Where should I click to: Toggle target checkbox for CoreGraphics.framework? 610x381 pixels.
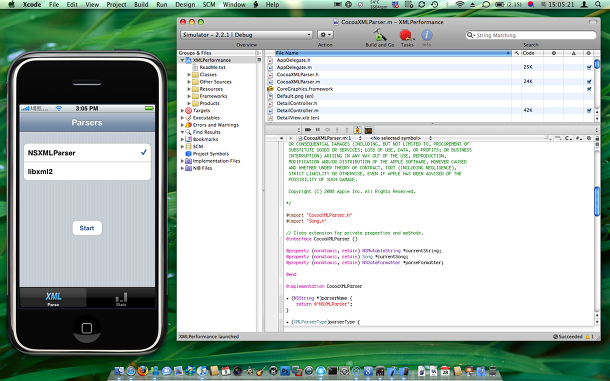click(x=589, y=89)
